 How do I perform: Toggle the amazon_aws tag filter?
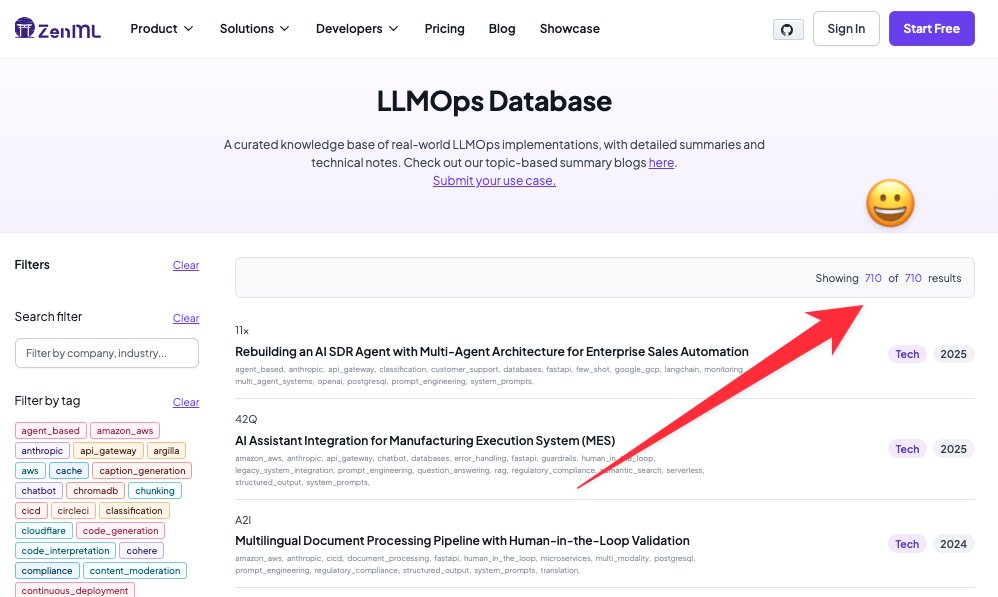point(125,431)
